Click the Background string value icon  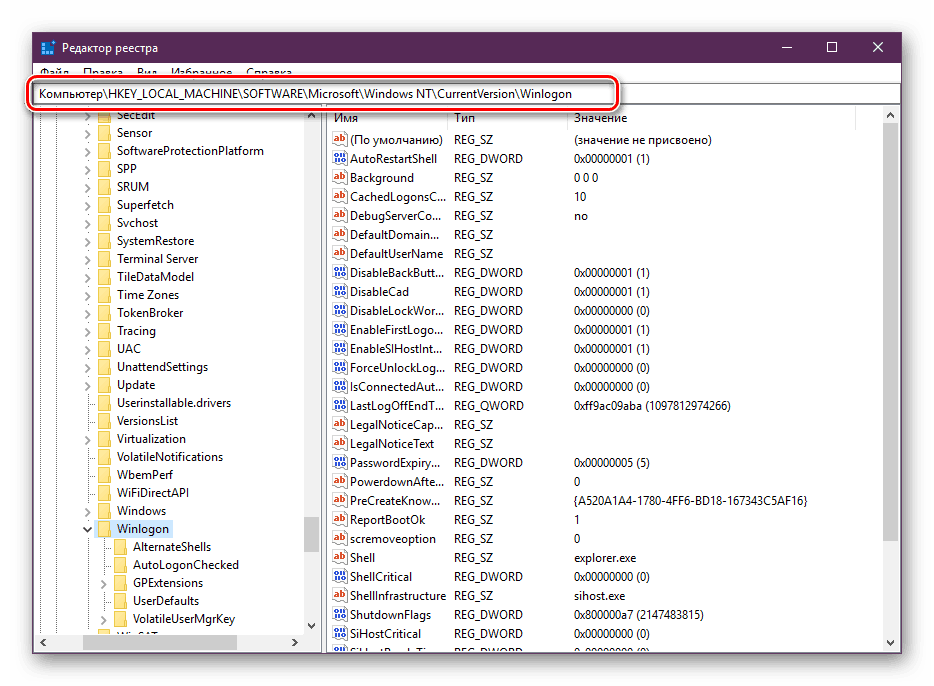pyautogui.click(x=340, y=177)
